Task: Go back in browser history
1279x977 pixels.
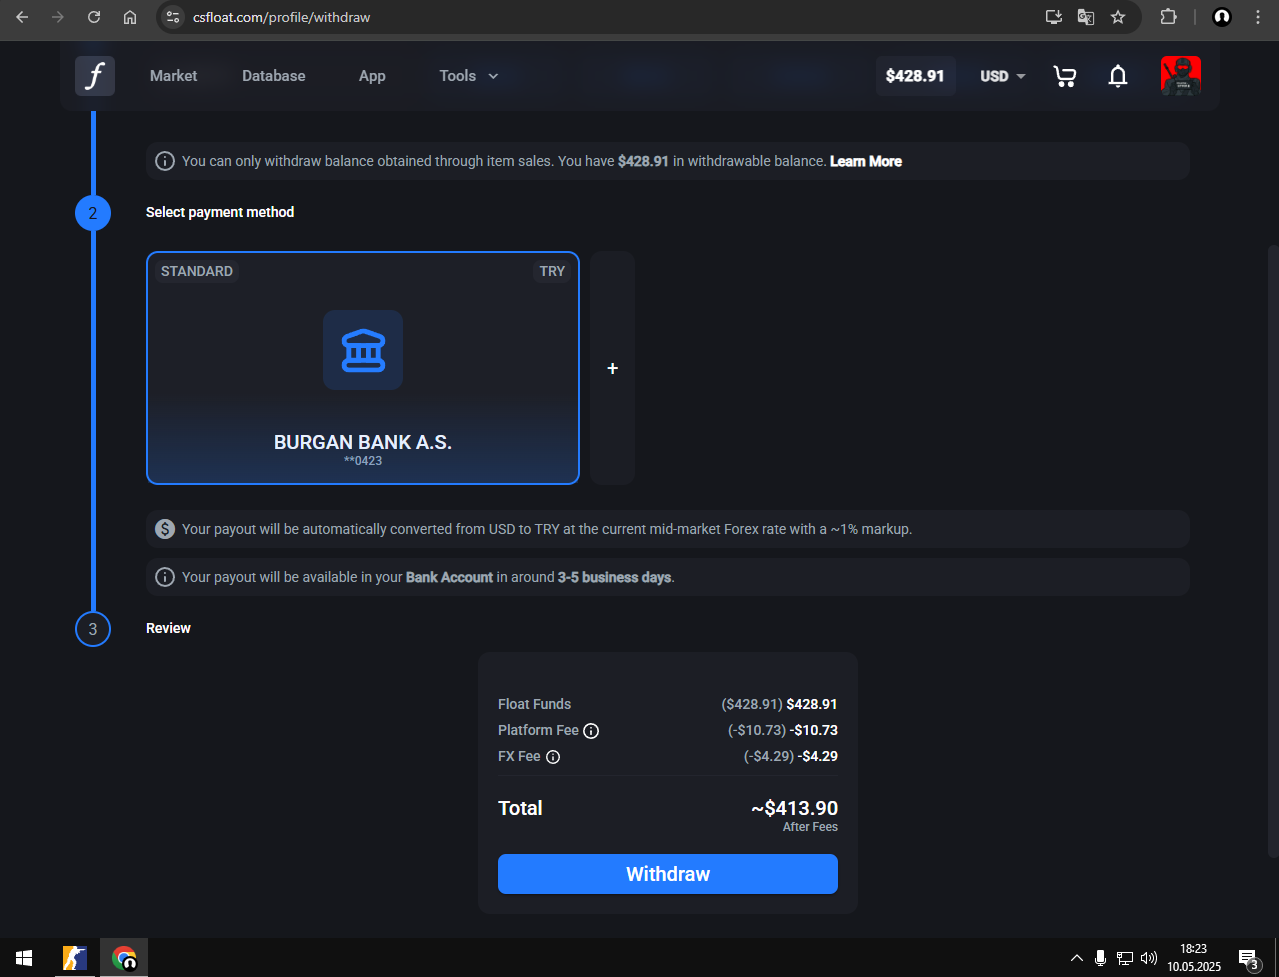Action: click(x=22, y=17)
